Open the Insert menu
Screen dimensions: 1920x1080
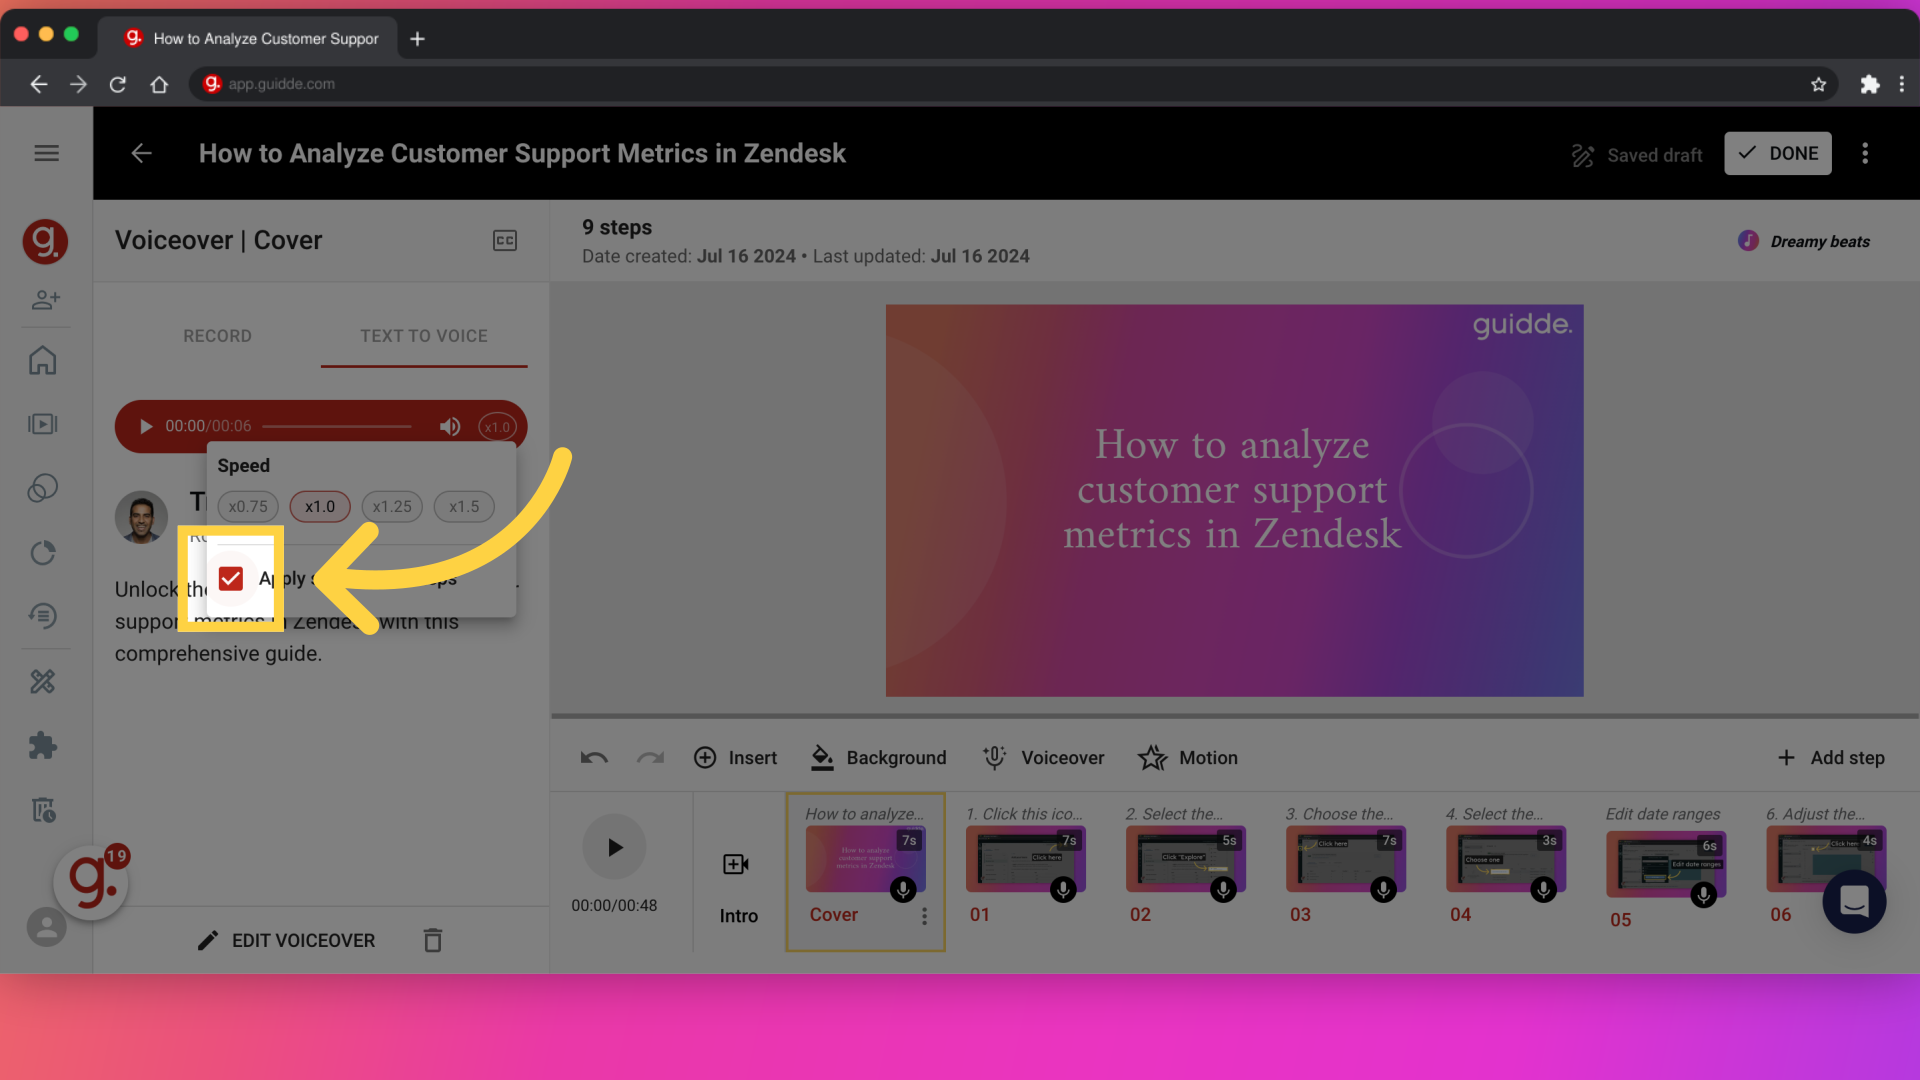coord(735,758)
